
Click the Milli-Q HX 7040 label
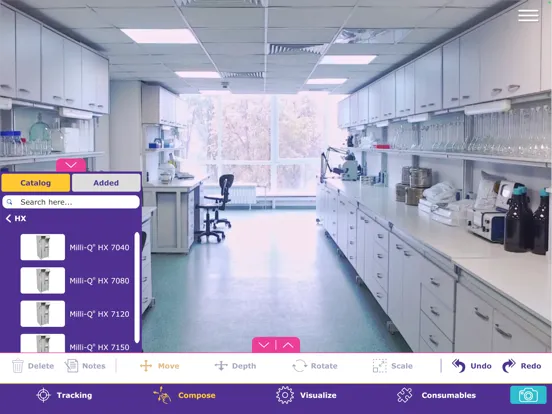click(x=99, y=247)
